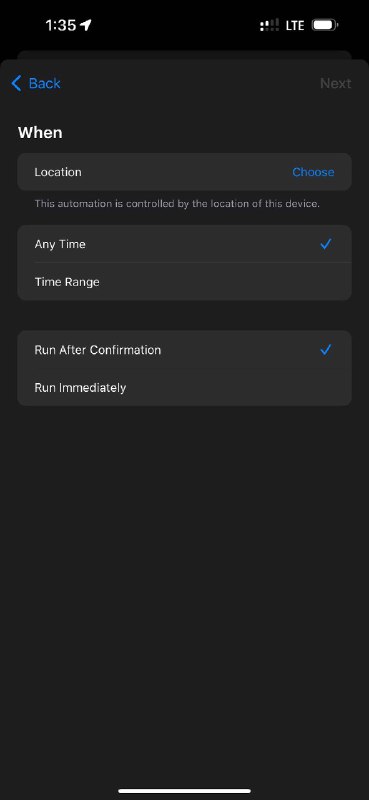This screenshot has height=800, width=369.
Task: Tap the Run After Confirmation checkmark
Action: pyautogui.click(x=326, y=349)
